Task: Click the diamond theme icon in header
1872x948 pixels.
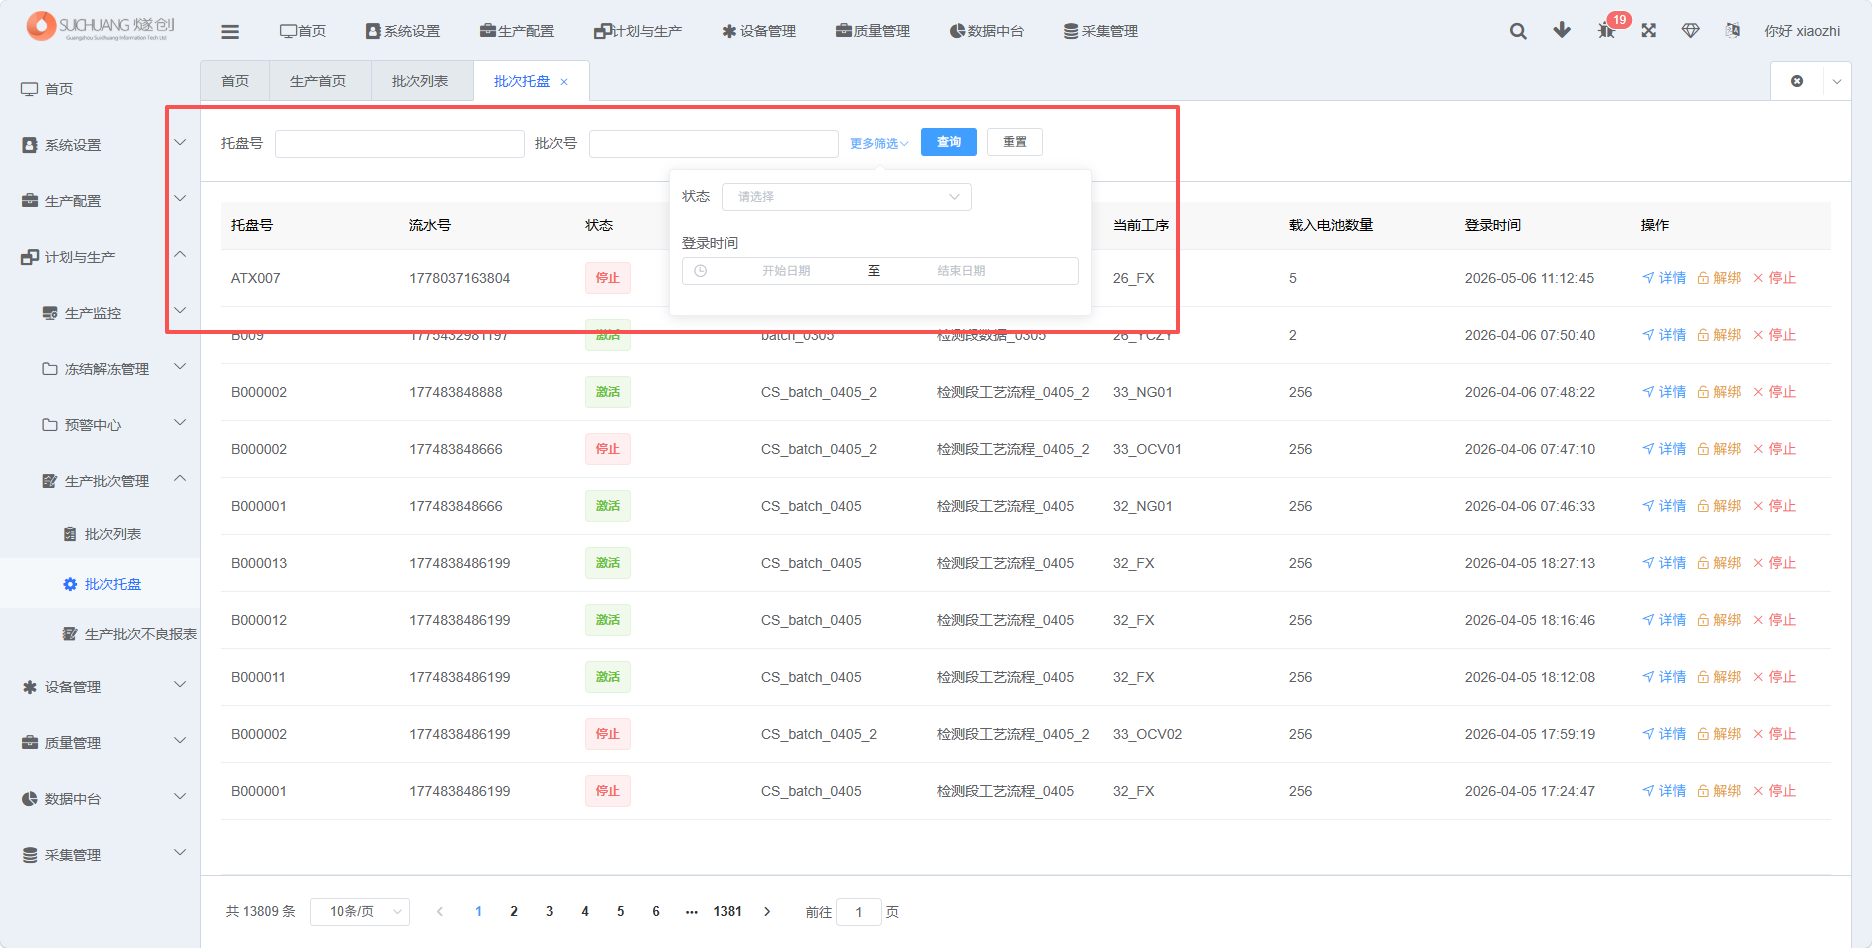Action: (x=1691, y=31)
